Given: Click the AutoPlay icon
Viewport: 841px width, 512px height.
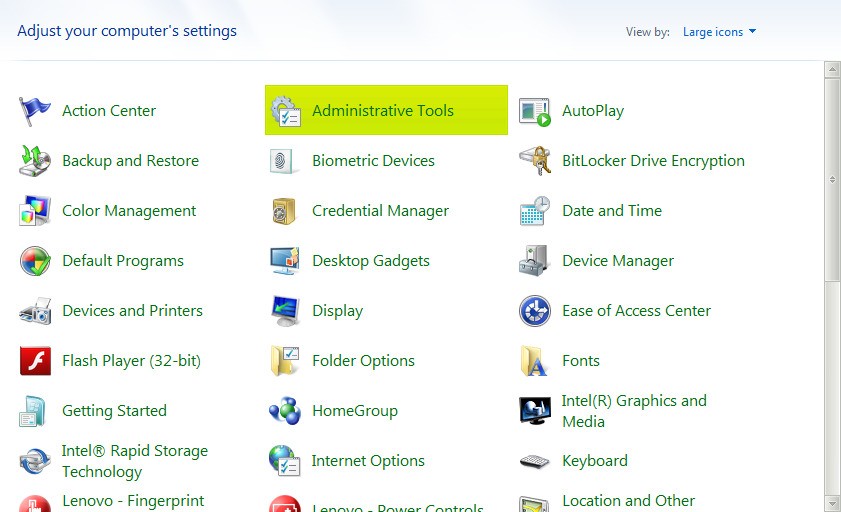Looking at the screenshot, I should [x=535, y=111].
